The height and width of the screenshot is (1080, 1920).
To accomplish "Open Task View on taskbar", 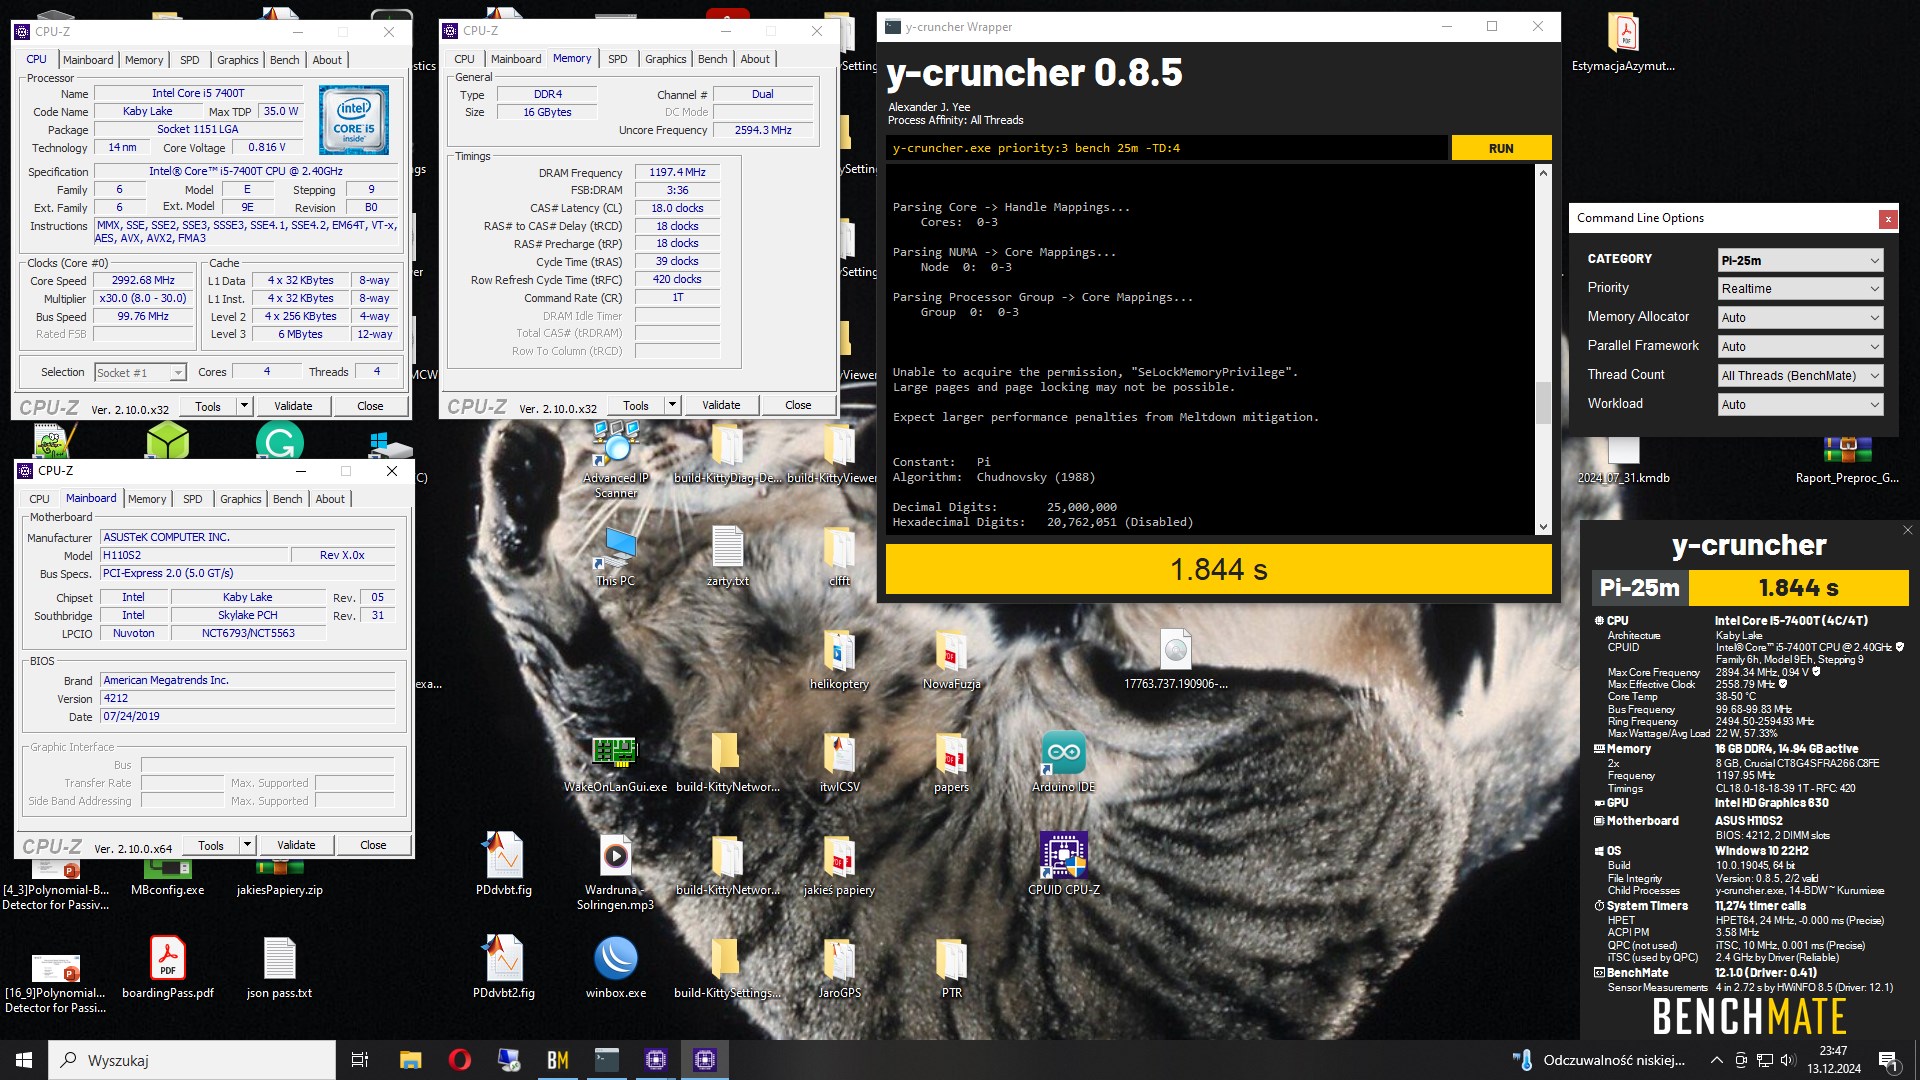I will [360, 1060].
